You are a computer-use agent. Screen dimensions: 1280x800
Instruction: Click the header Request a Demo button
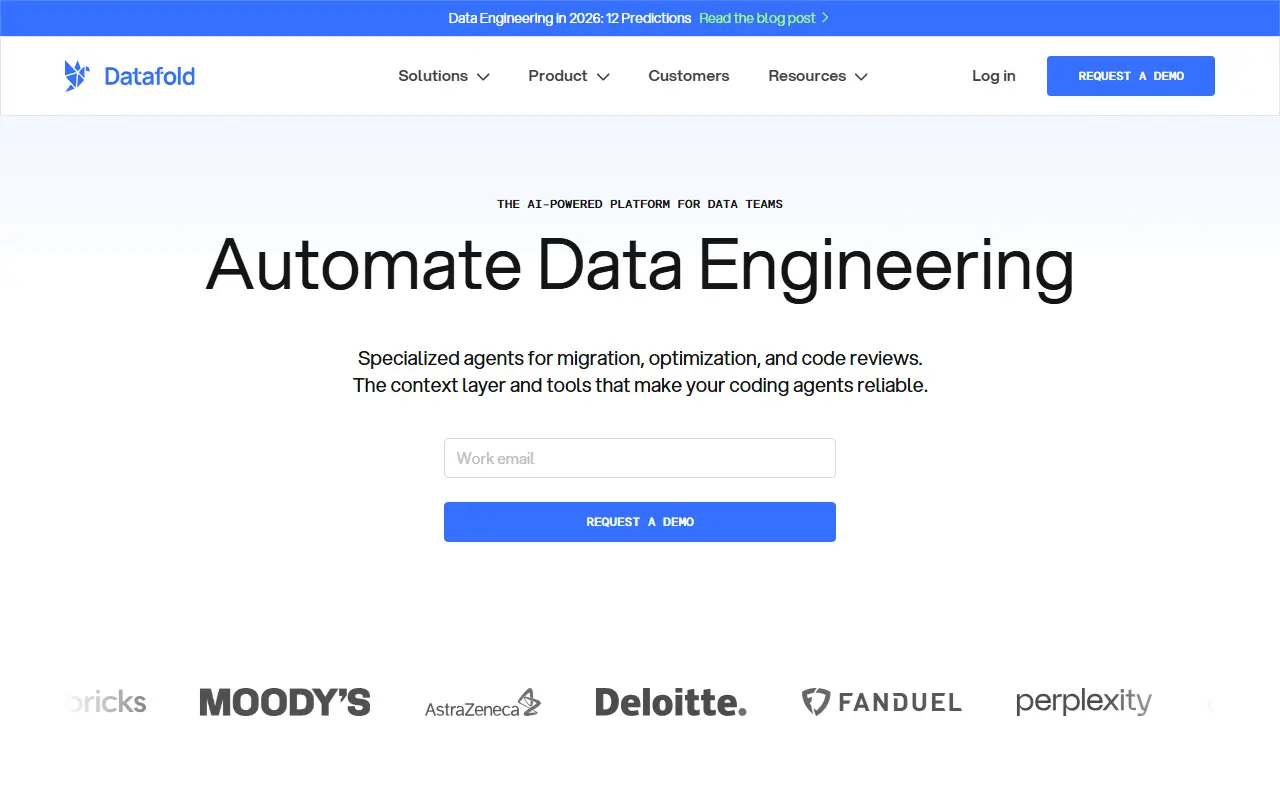pos(1131,76)
